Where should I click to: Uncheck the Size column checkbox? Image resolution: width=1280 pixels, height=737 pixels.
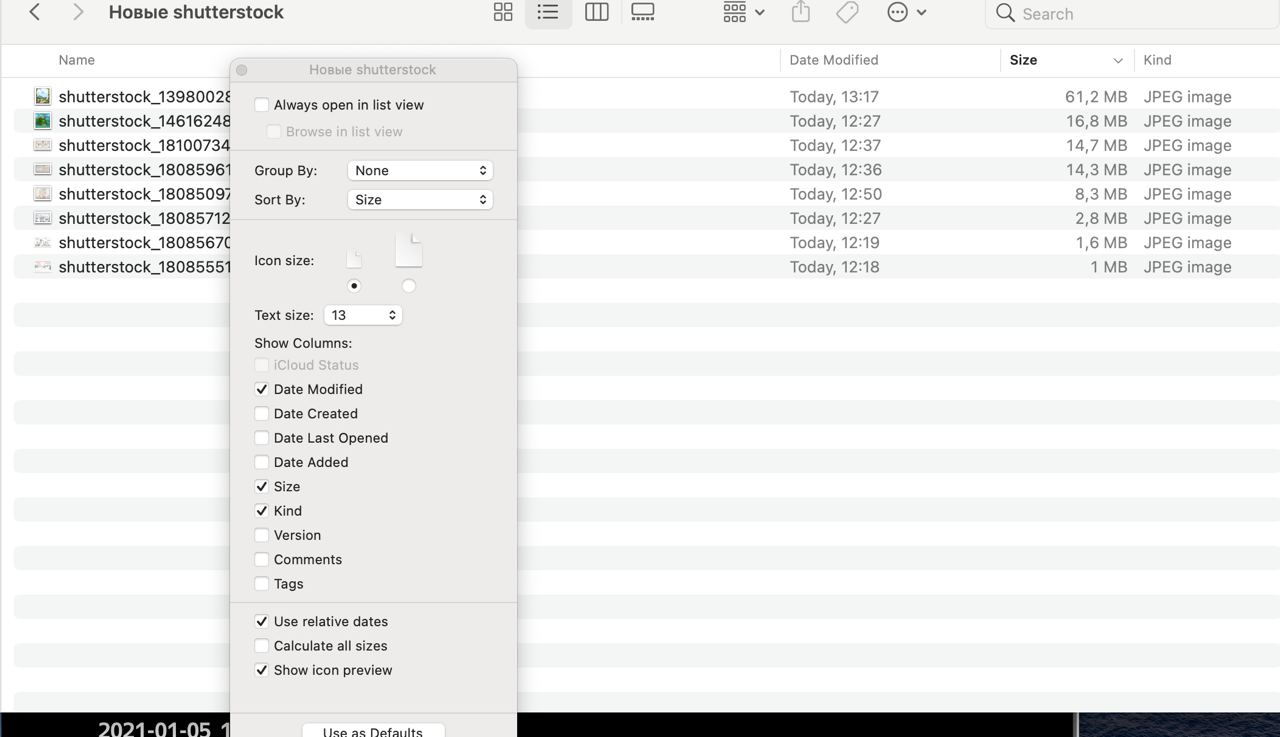(261, 486)
